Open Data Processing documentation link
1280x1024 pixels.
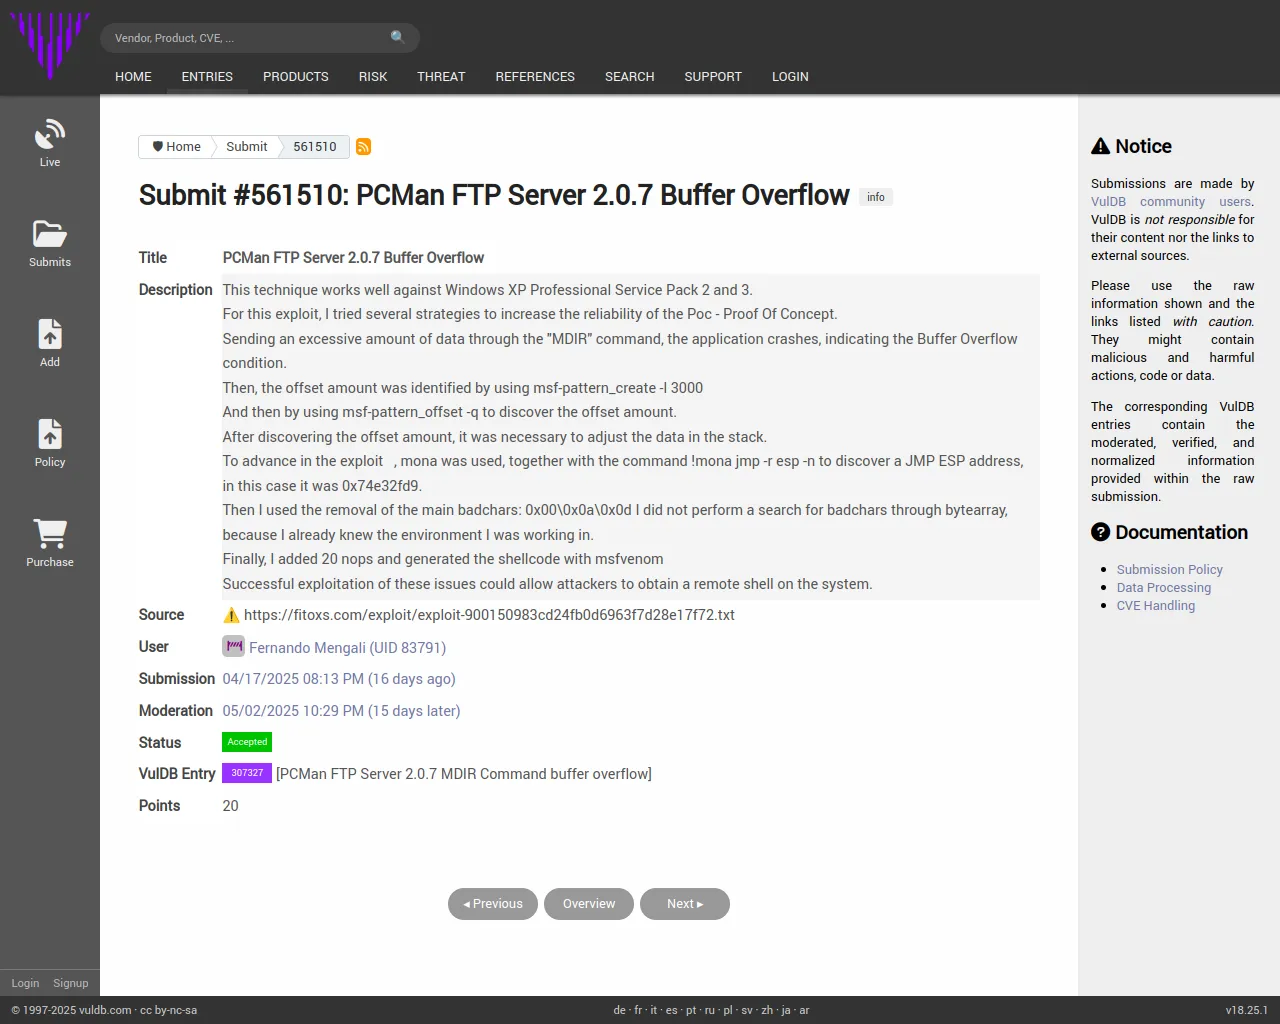1163,588
